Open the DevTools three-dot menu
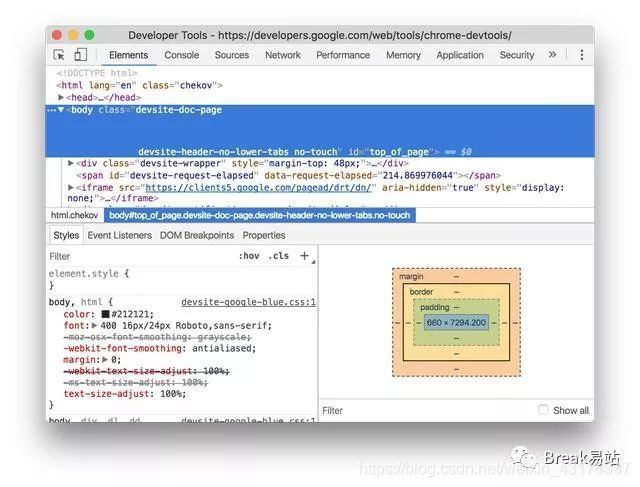 point(582,55)
